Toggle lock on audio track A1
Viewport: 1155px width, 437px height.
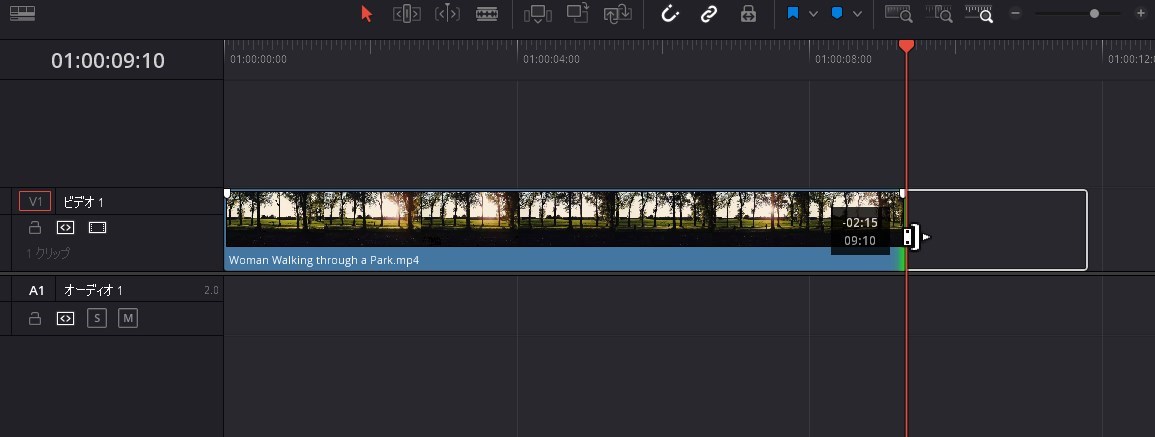point(35,318)
